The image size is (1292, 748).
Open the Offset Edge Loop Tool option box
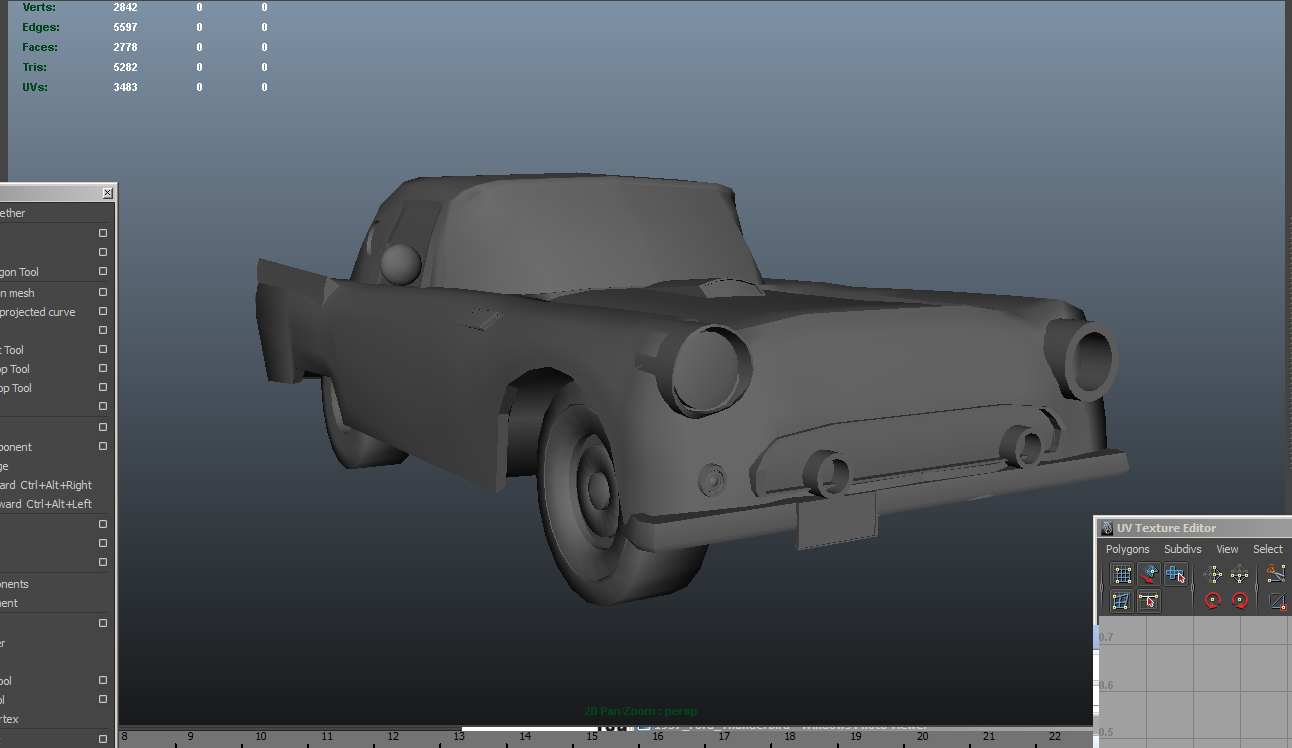pos(102,388)
